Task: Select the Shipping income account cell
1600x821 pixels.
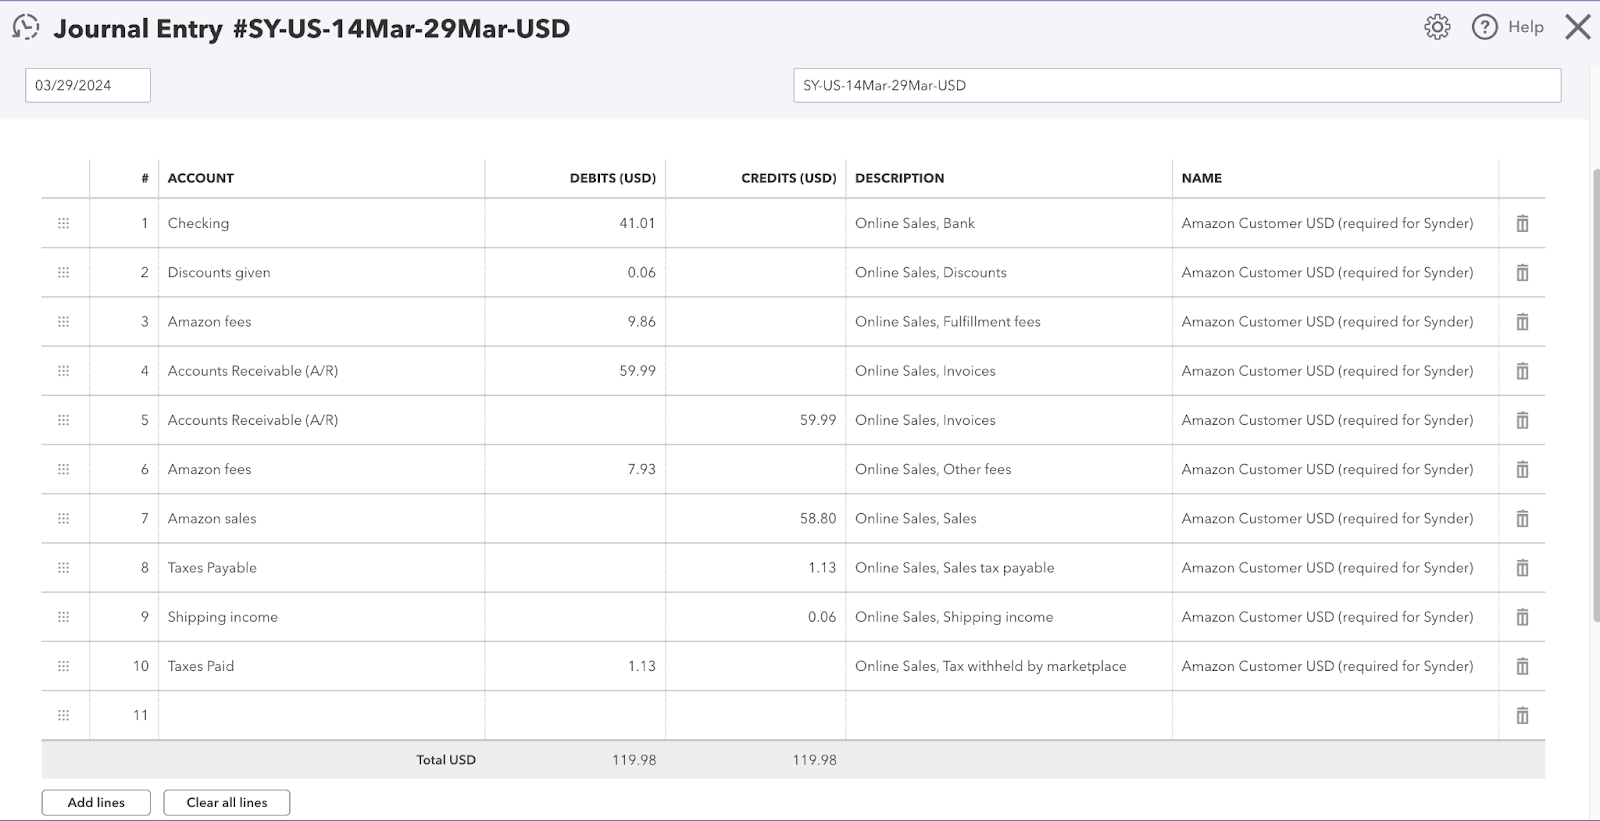Action: pos(321,616)
